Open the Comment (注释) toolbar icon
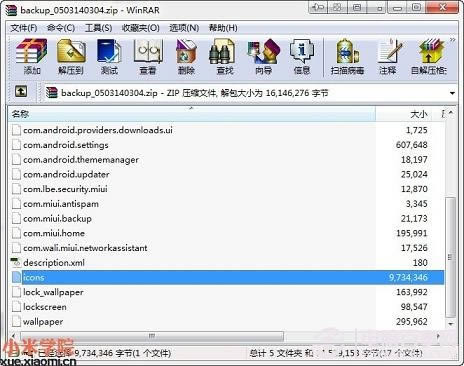Image resolution: width=464 pixels, height=366 pixels. [388, 56]
